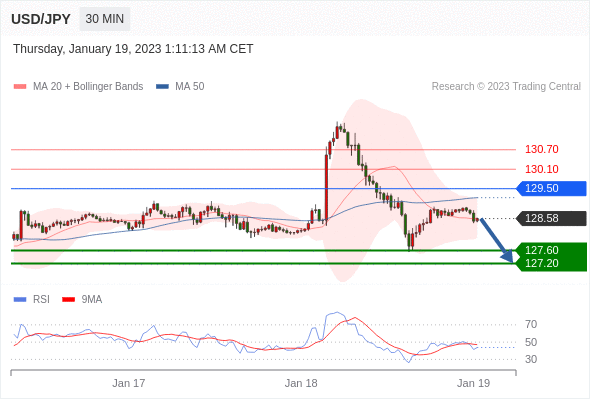Click the blue 129.50 pivot price tag
The width and height of the screenshot is (590, 400).
pos(551,188)
